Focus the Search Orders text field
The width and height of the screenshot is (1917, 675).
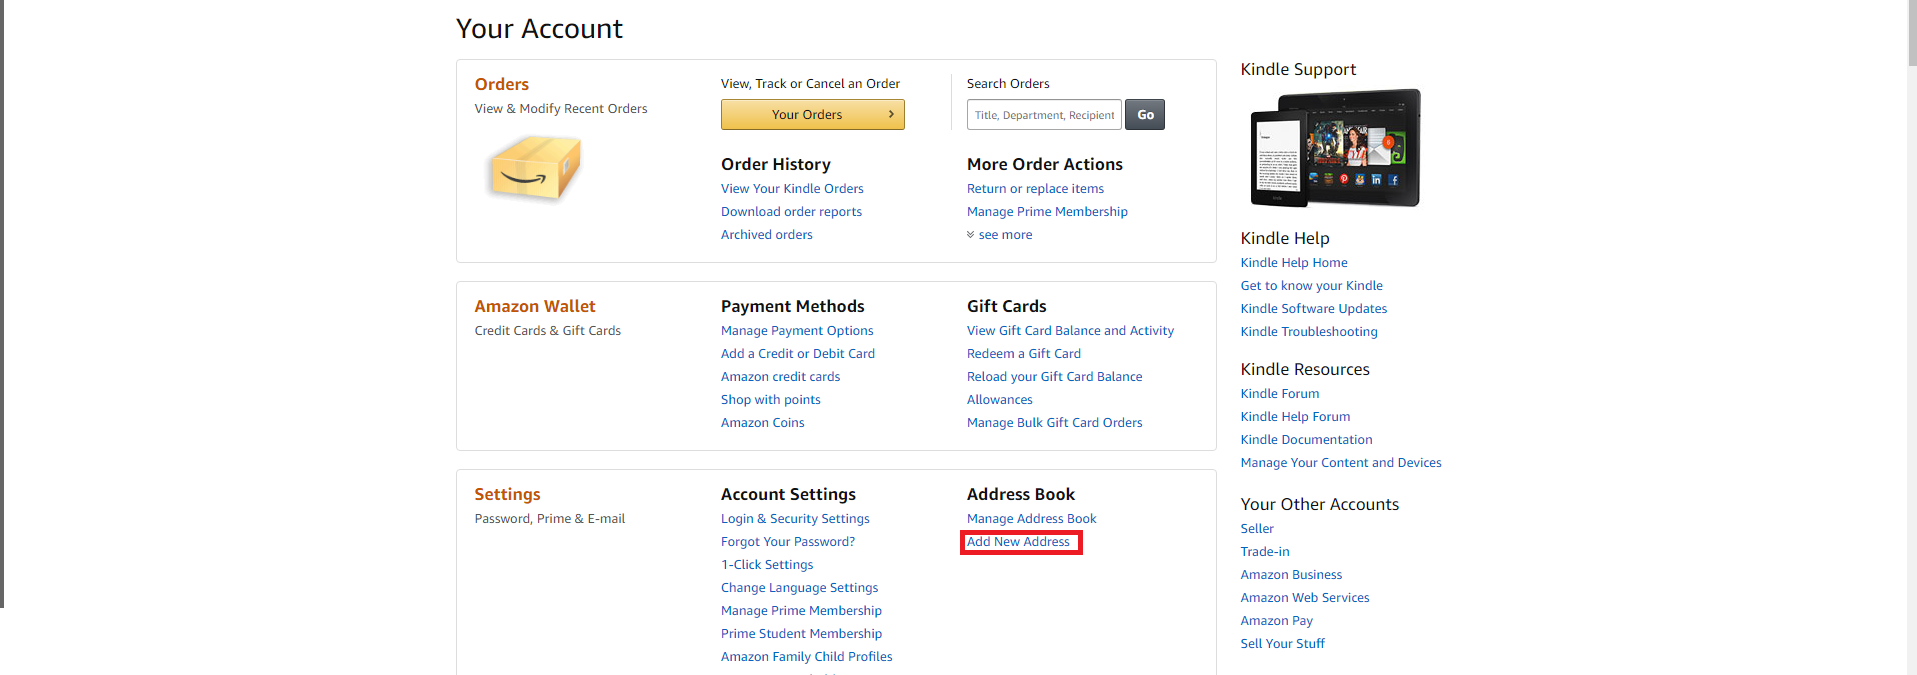point(1044,115)
